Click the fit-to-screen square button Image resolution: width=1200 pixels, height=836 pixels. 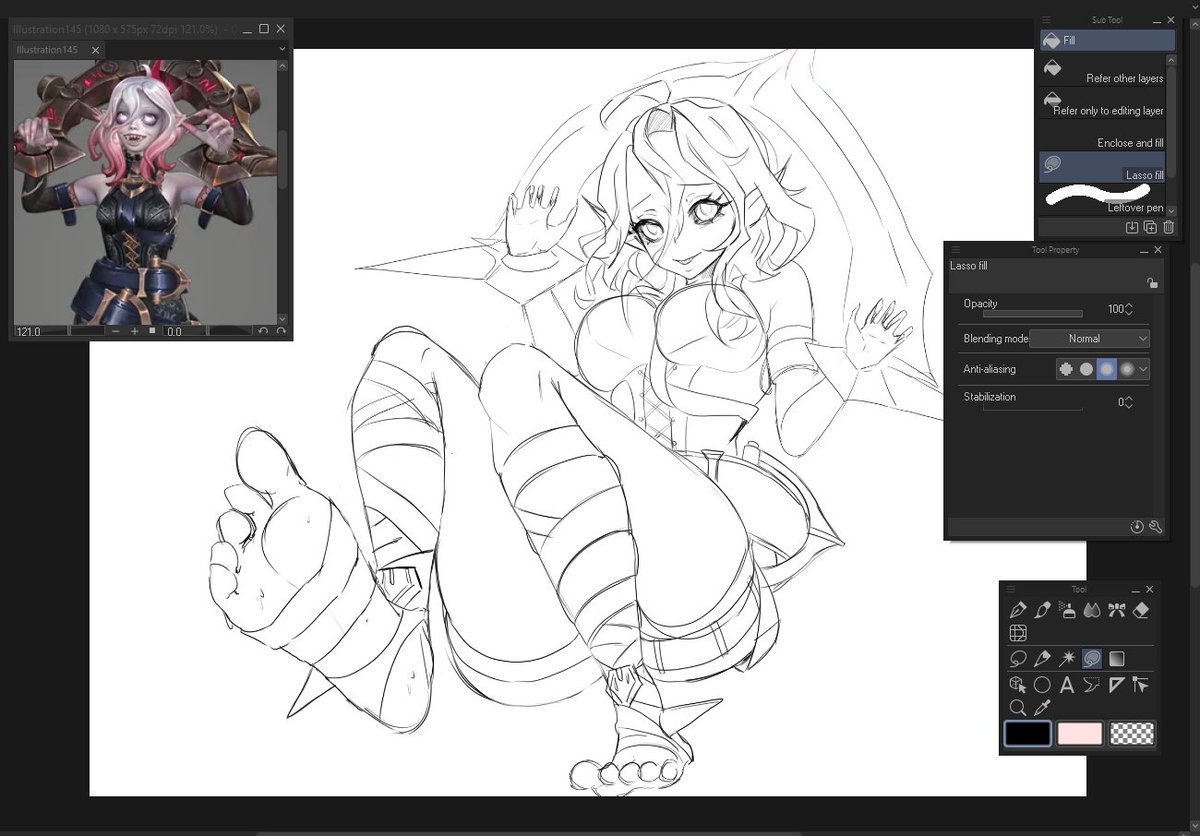point(152,331)
